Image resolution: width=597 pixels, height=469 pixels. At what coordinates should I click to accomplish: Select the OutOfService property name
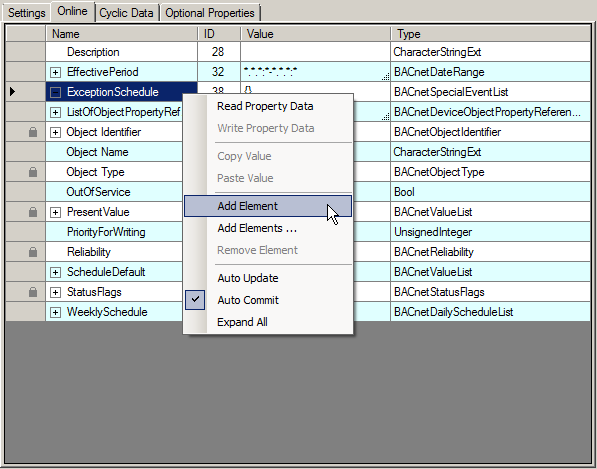pyautogui.click(x=98, y=192)
